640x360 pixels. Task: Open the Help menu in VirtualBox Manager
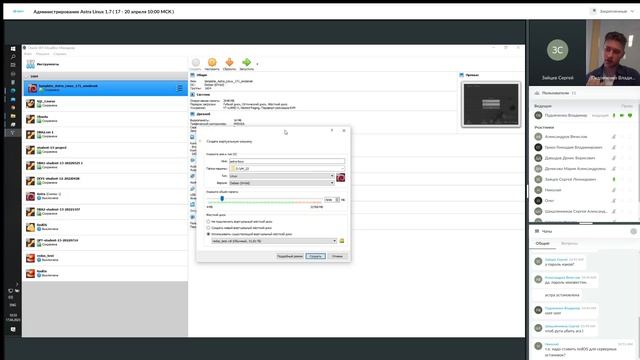[x=60, y=54]
